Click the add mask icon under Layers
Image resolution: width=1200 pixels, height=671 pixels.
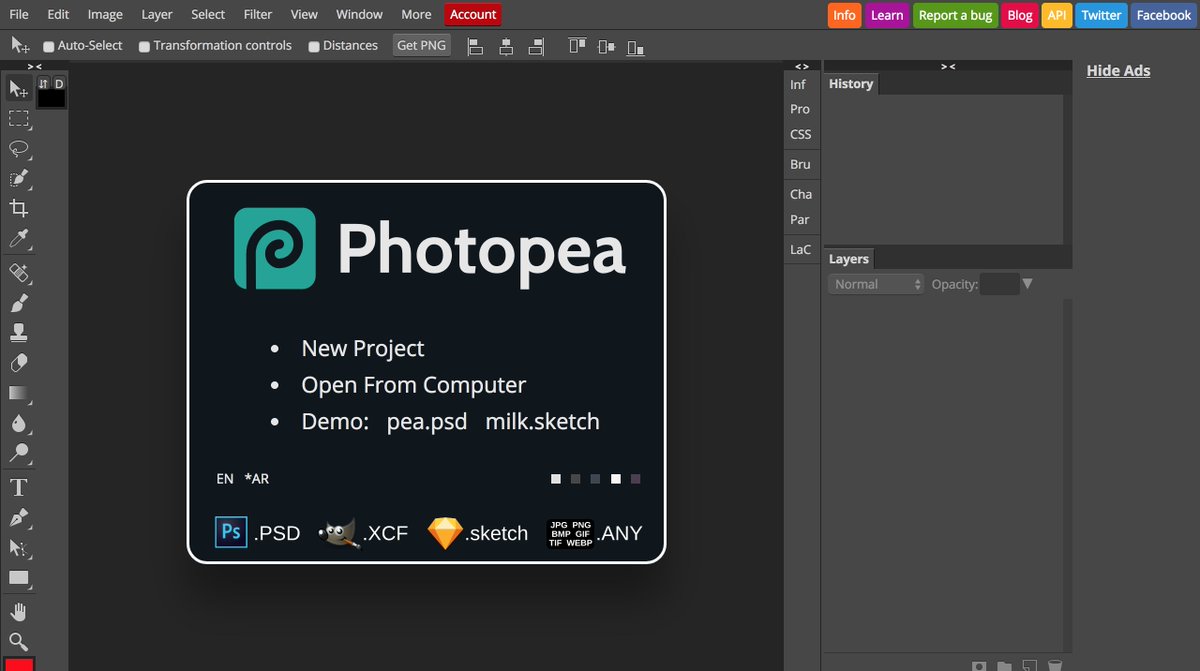(979, 665)
